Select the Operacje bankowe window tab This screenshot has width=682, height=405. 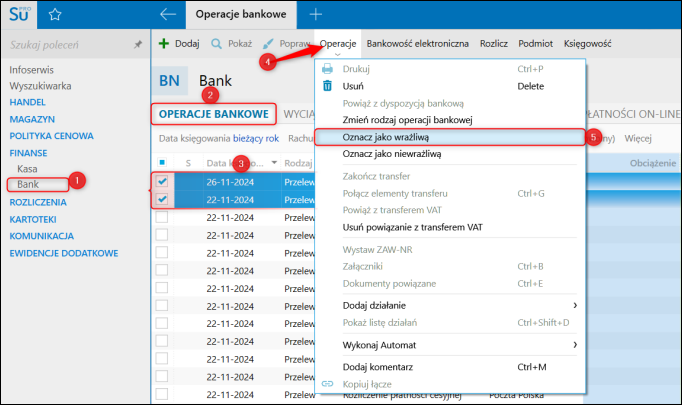click(x=241, y=14)
